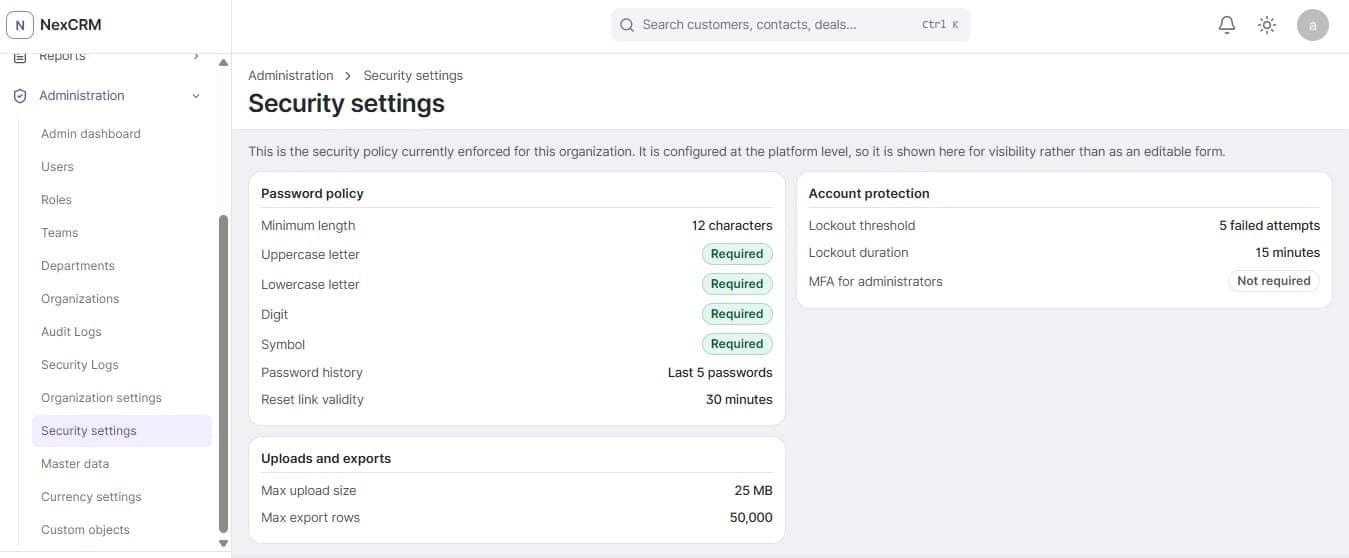Open the notifications bell
This screenshot has height=558, width=1349.
point(1227,25)
